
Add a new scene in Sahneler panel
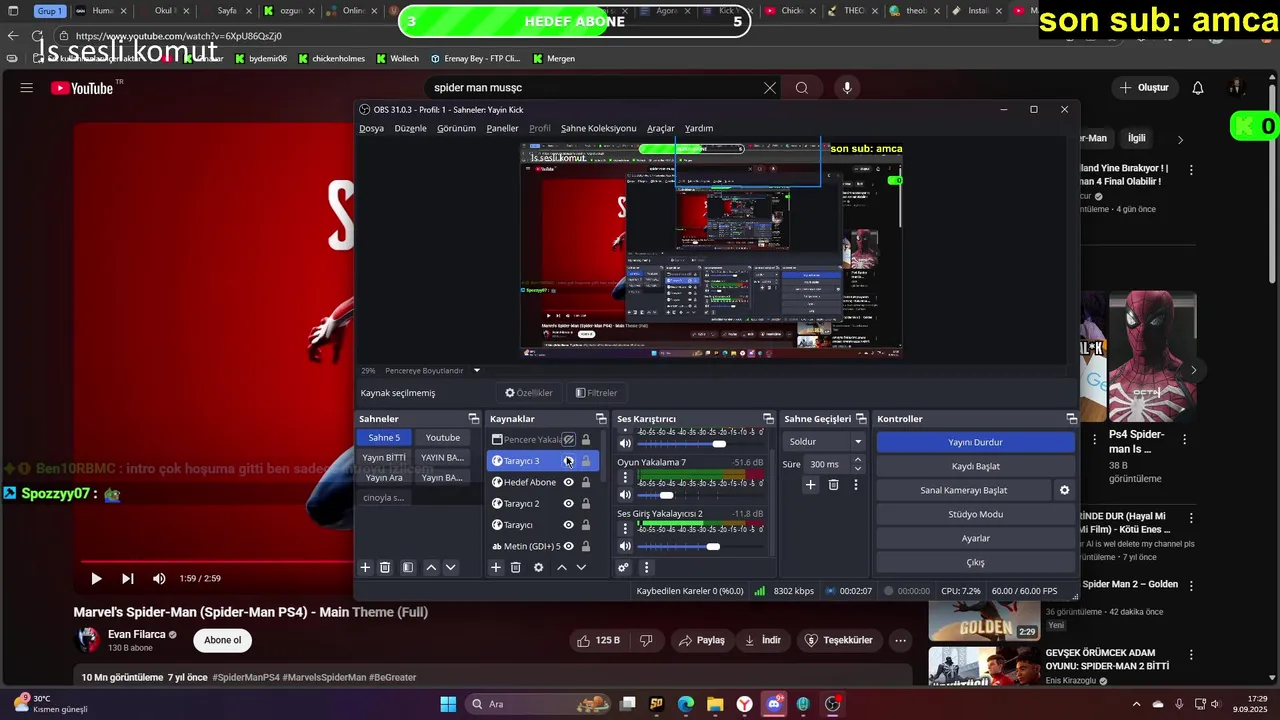click(365, 567)
